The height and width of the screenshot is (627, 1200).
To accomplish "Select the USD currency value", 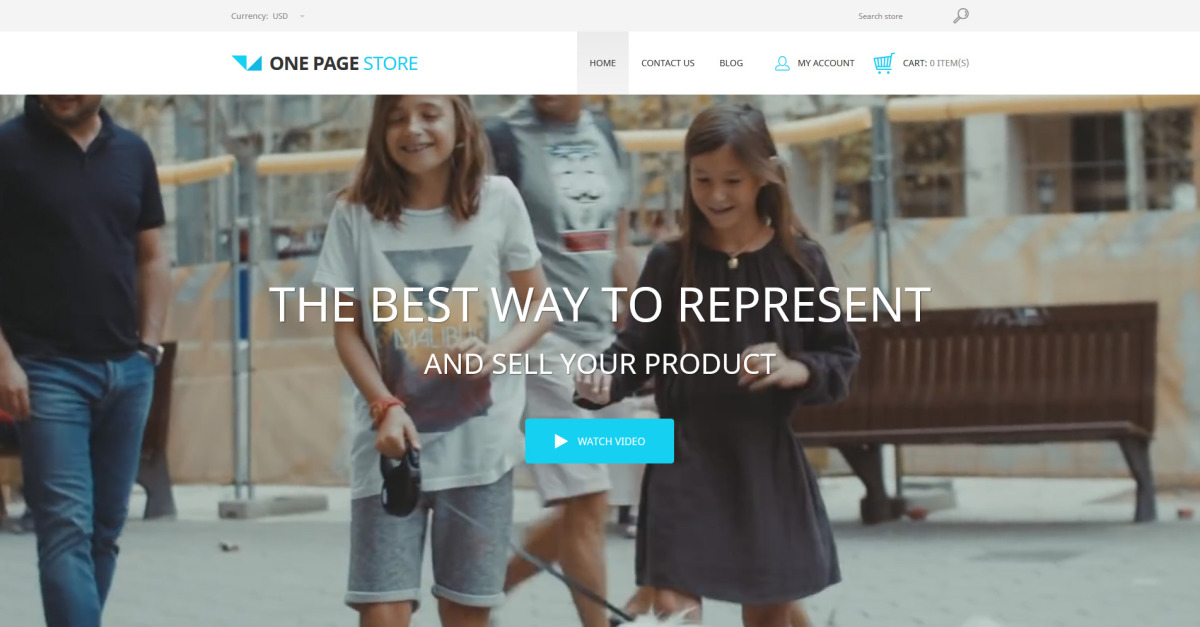I will (x=280, y=16).
